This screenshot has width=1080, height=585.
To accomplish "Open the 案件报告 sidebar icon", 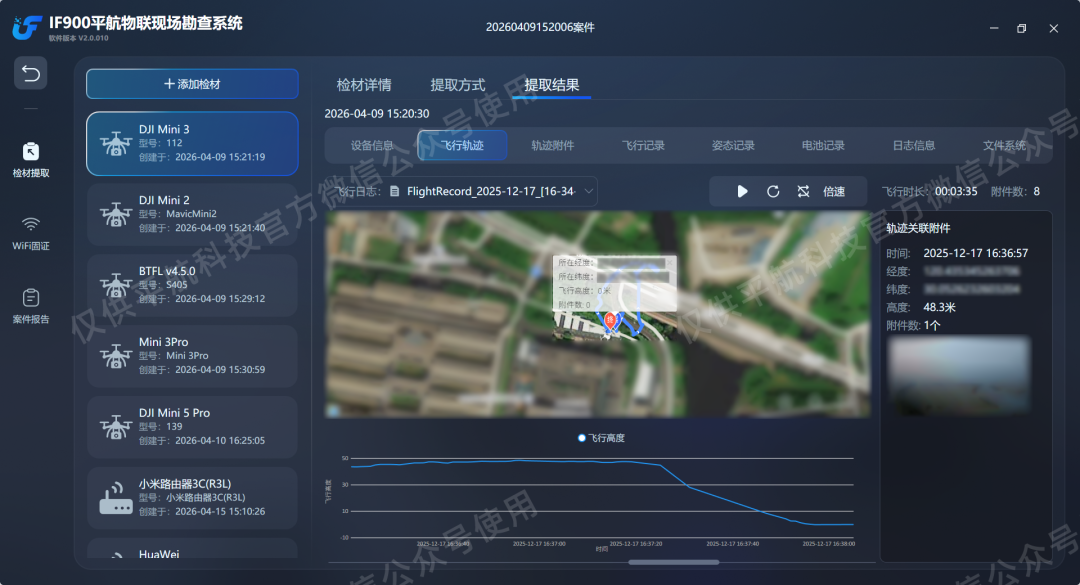I will coord(30,306).
